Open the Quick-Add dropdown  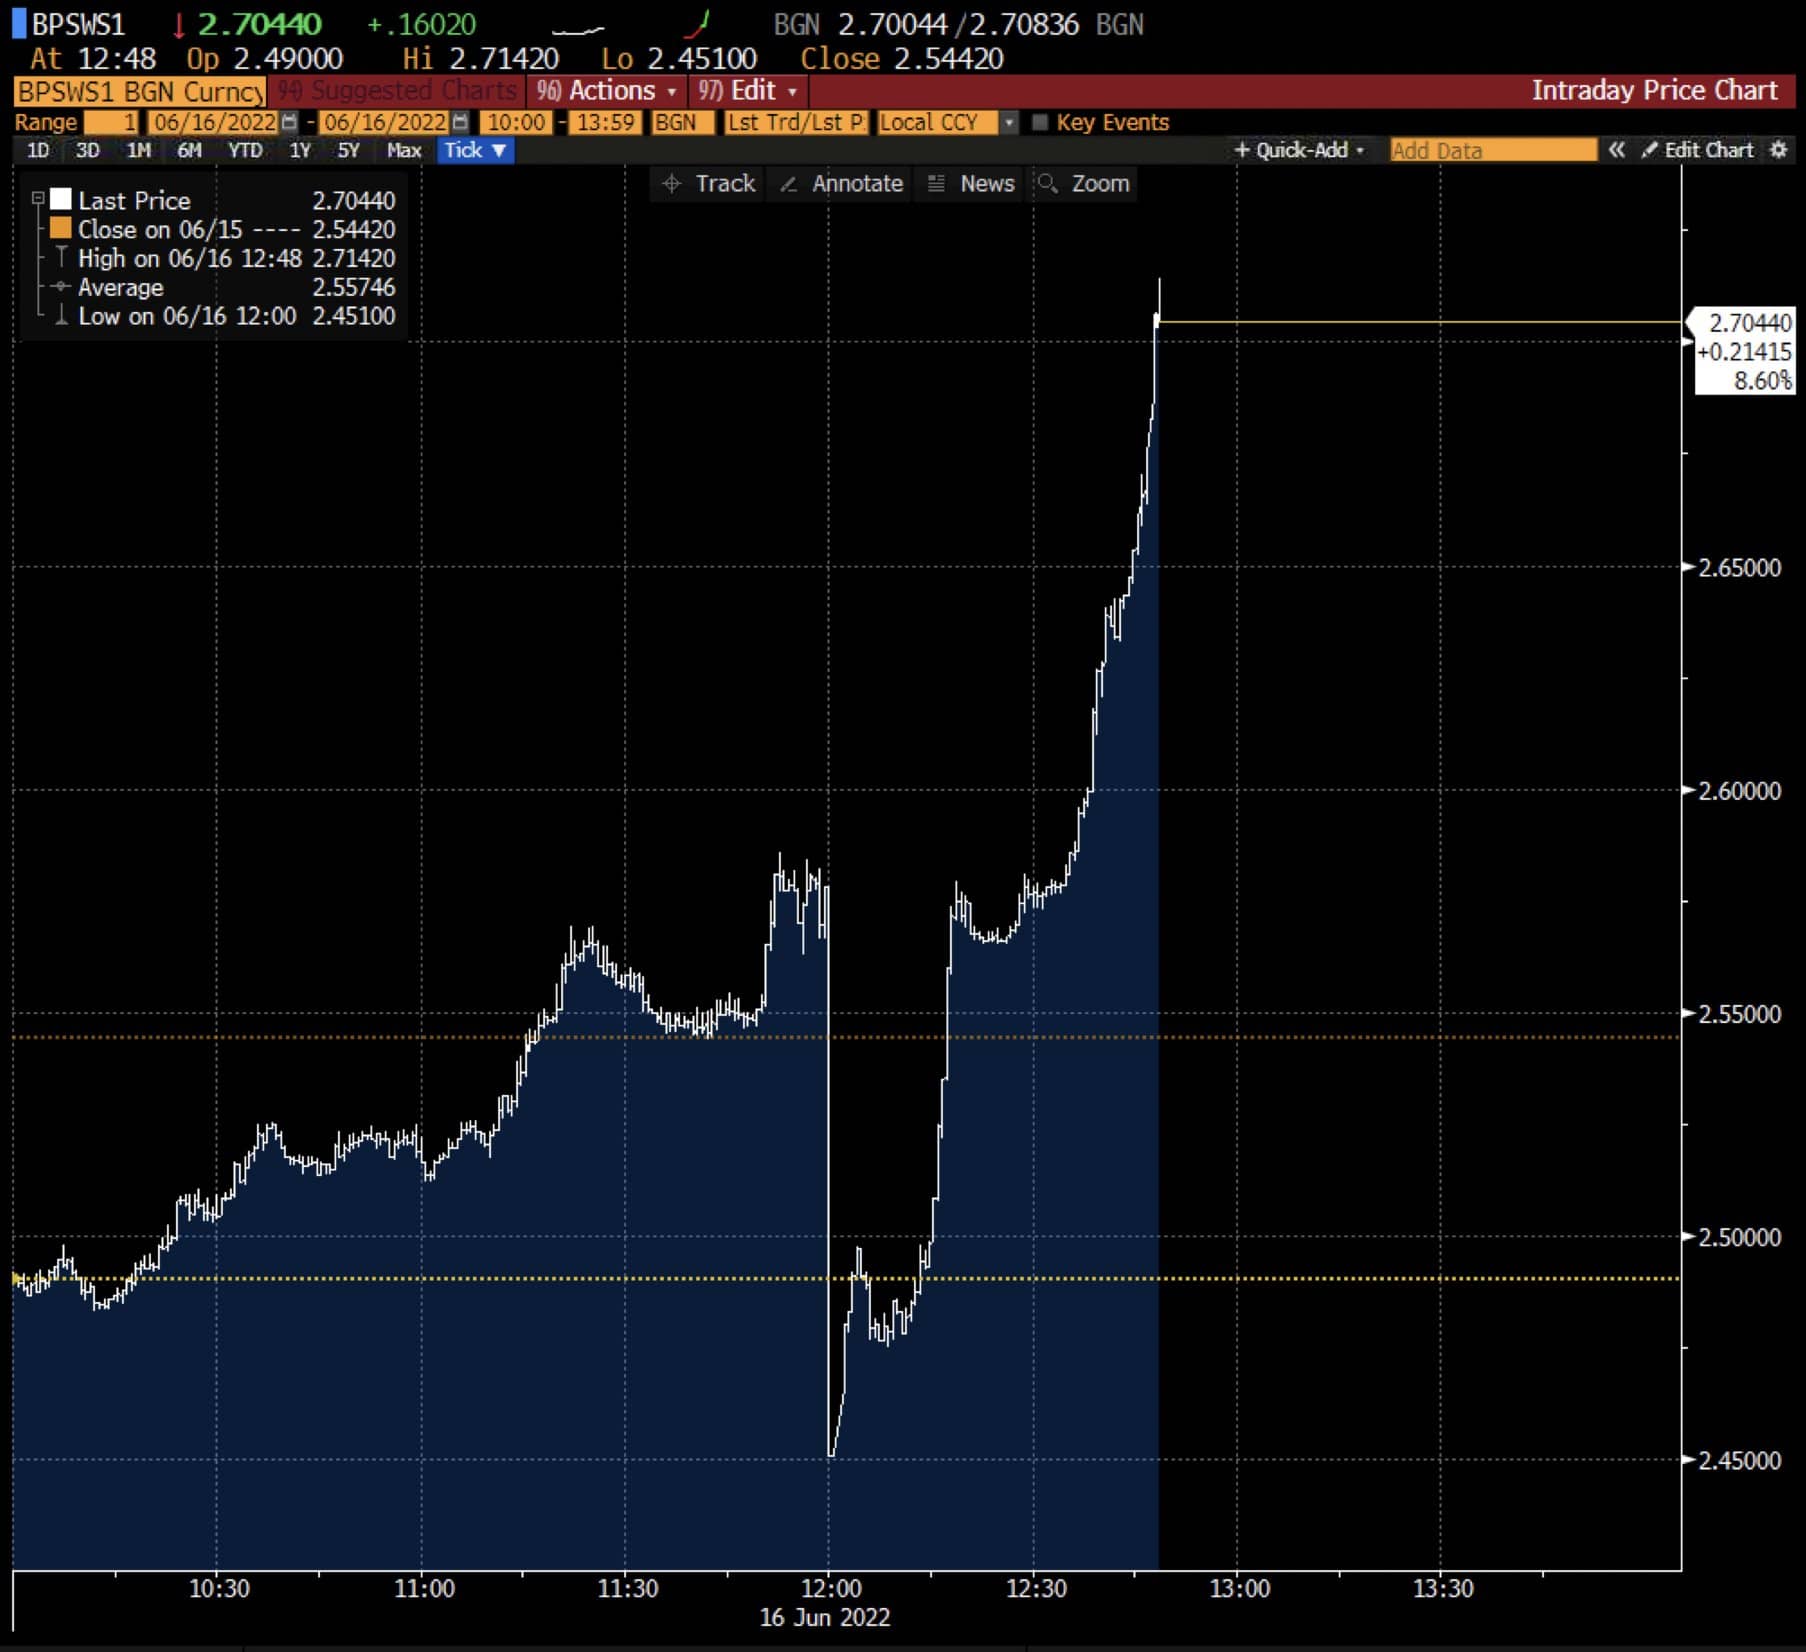[1299, 150]
